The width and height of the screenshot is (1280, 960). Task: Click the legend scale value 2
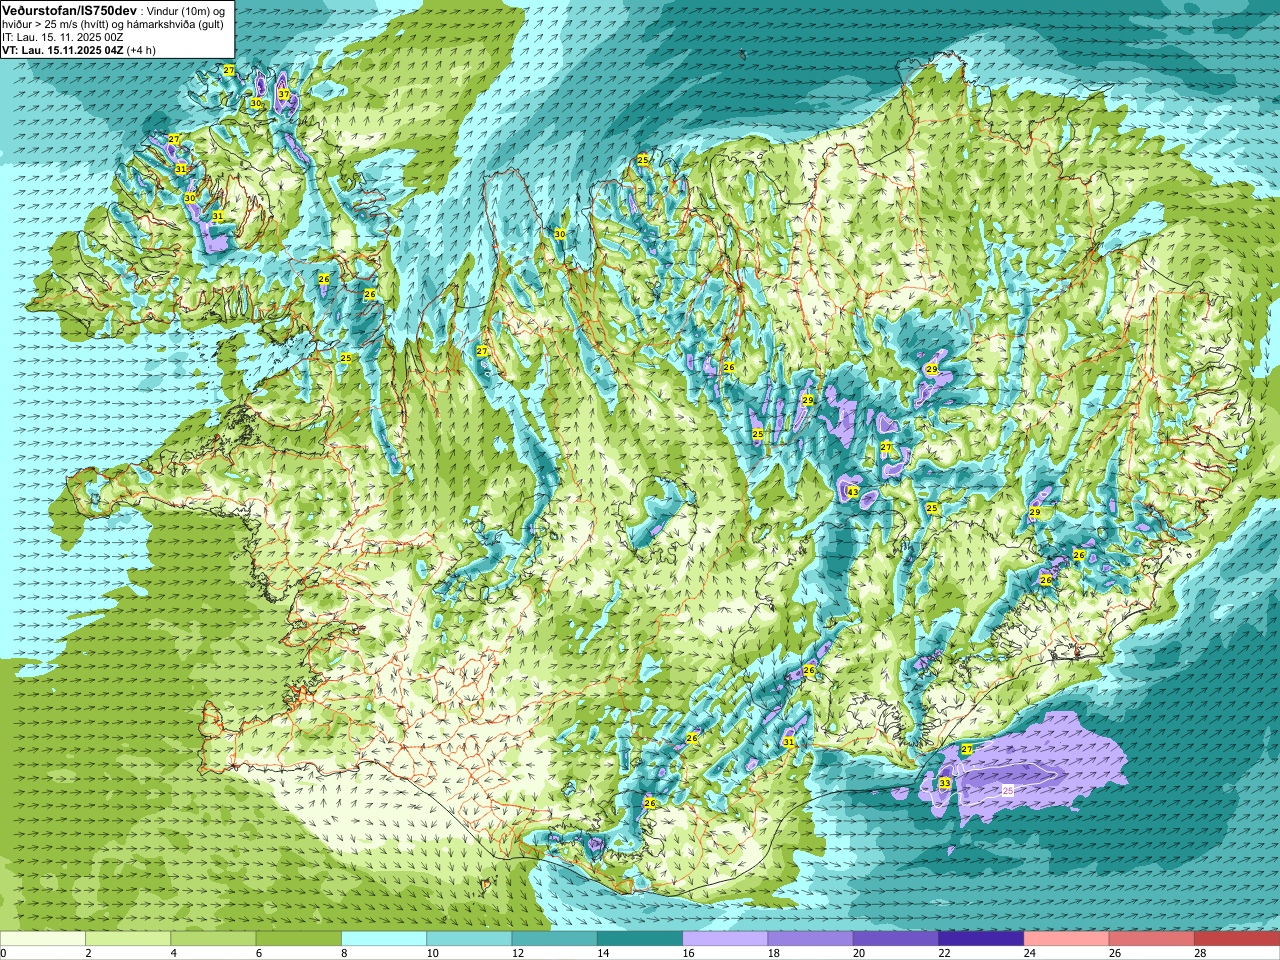tap(88, 953)
